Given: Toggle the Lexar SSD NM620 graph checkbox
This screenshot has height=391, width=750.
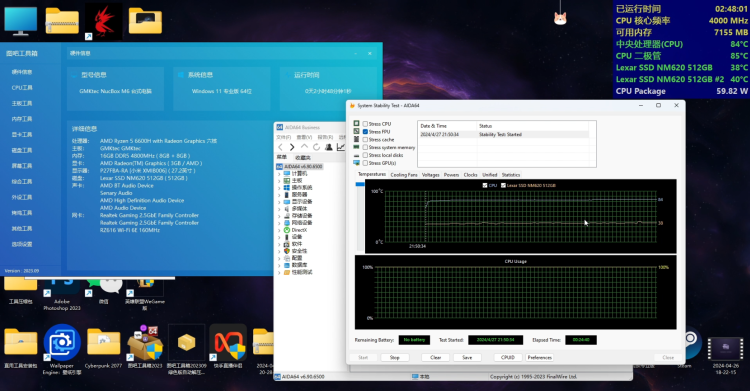Looking at the screenshot, I should point(503,185).
